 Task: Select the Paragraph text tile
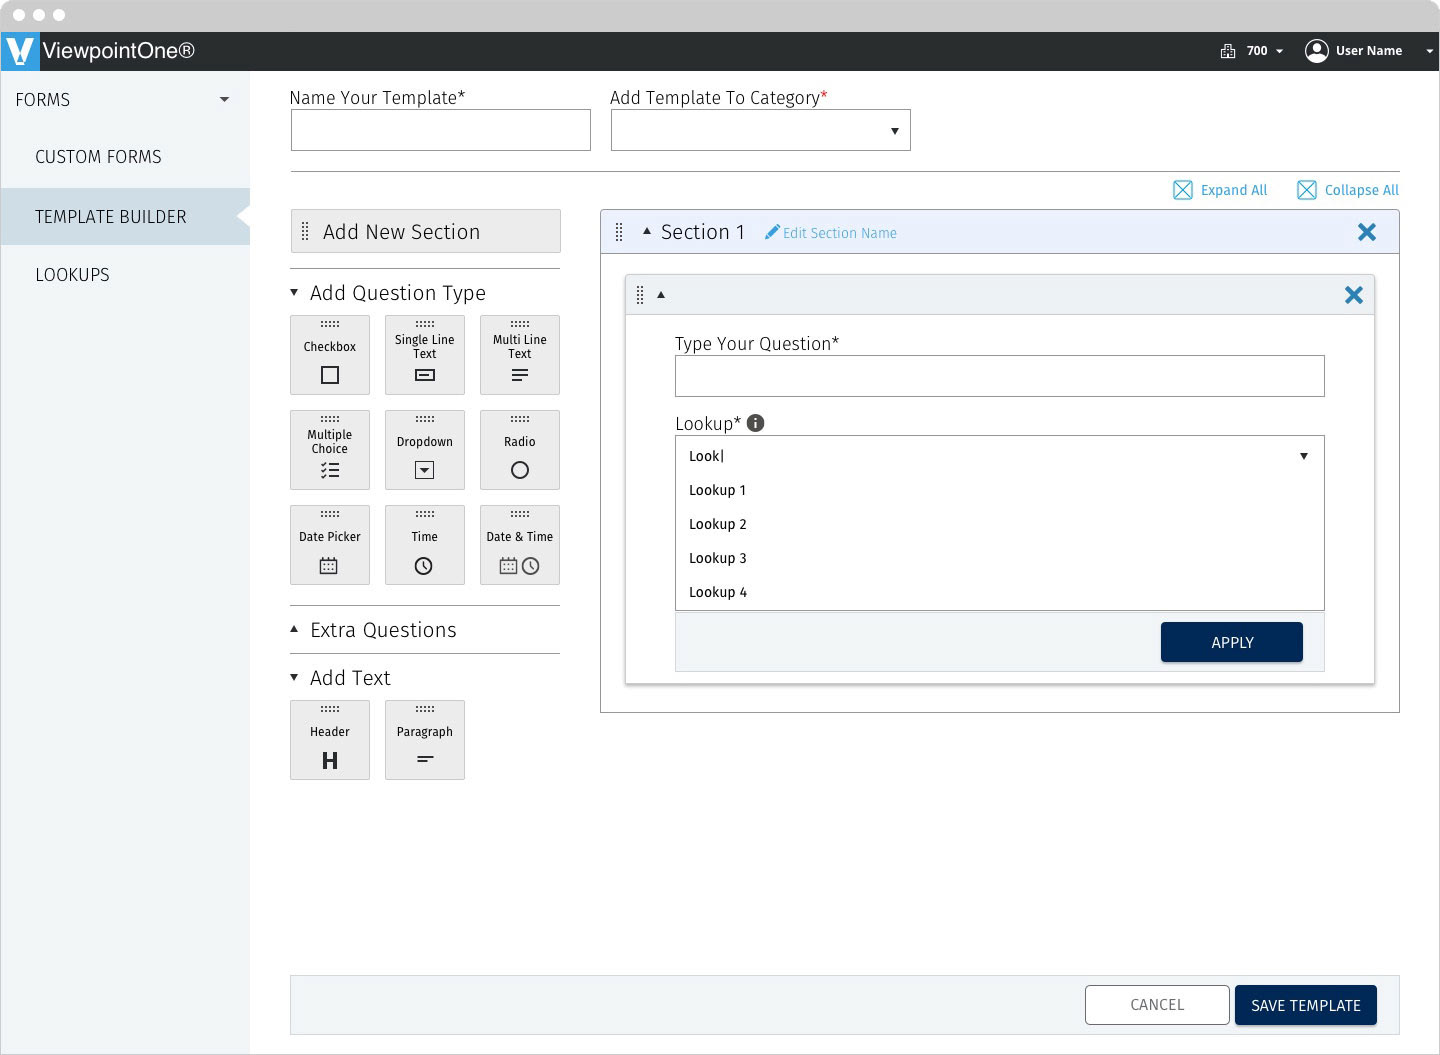pos(425,740)
